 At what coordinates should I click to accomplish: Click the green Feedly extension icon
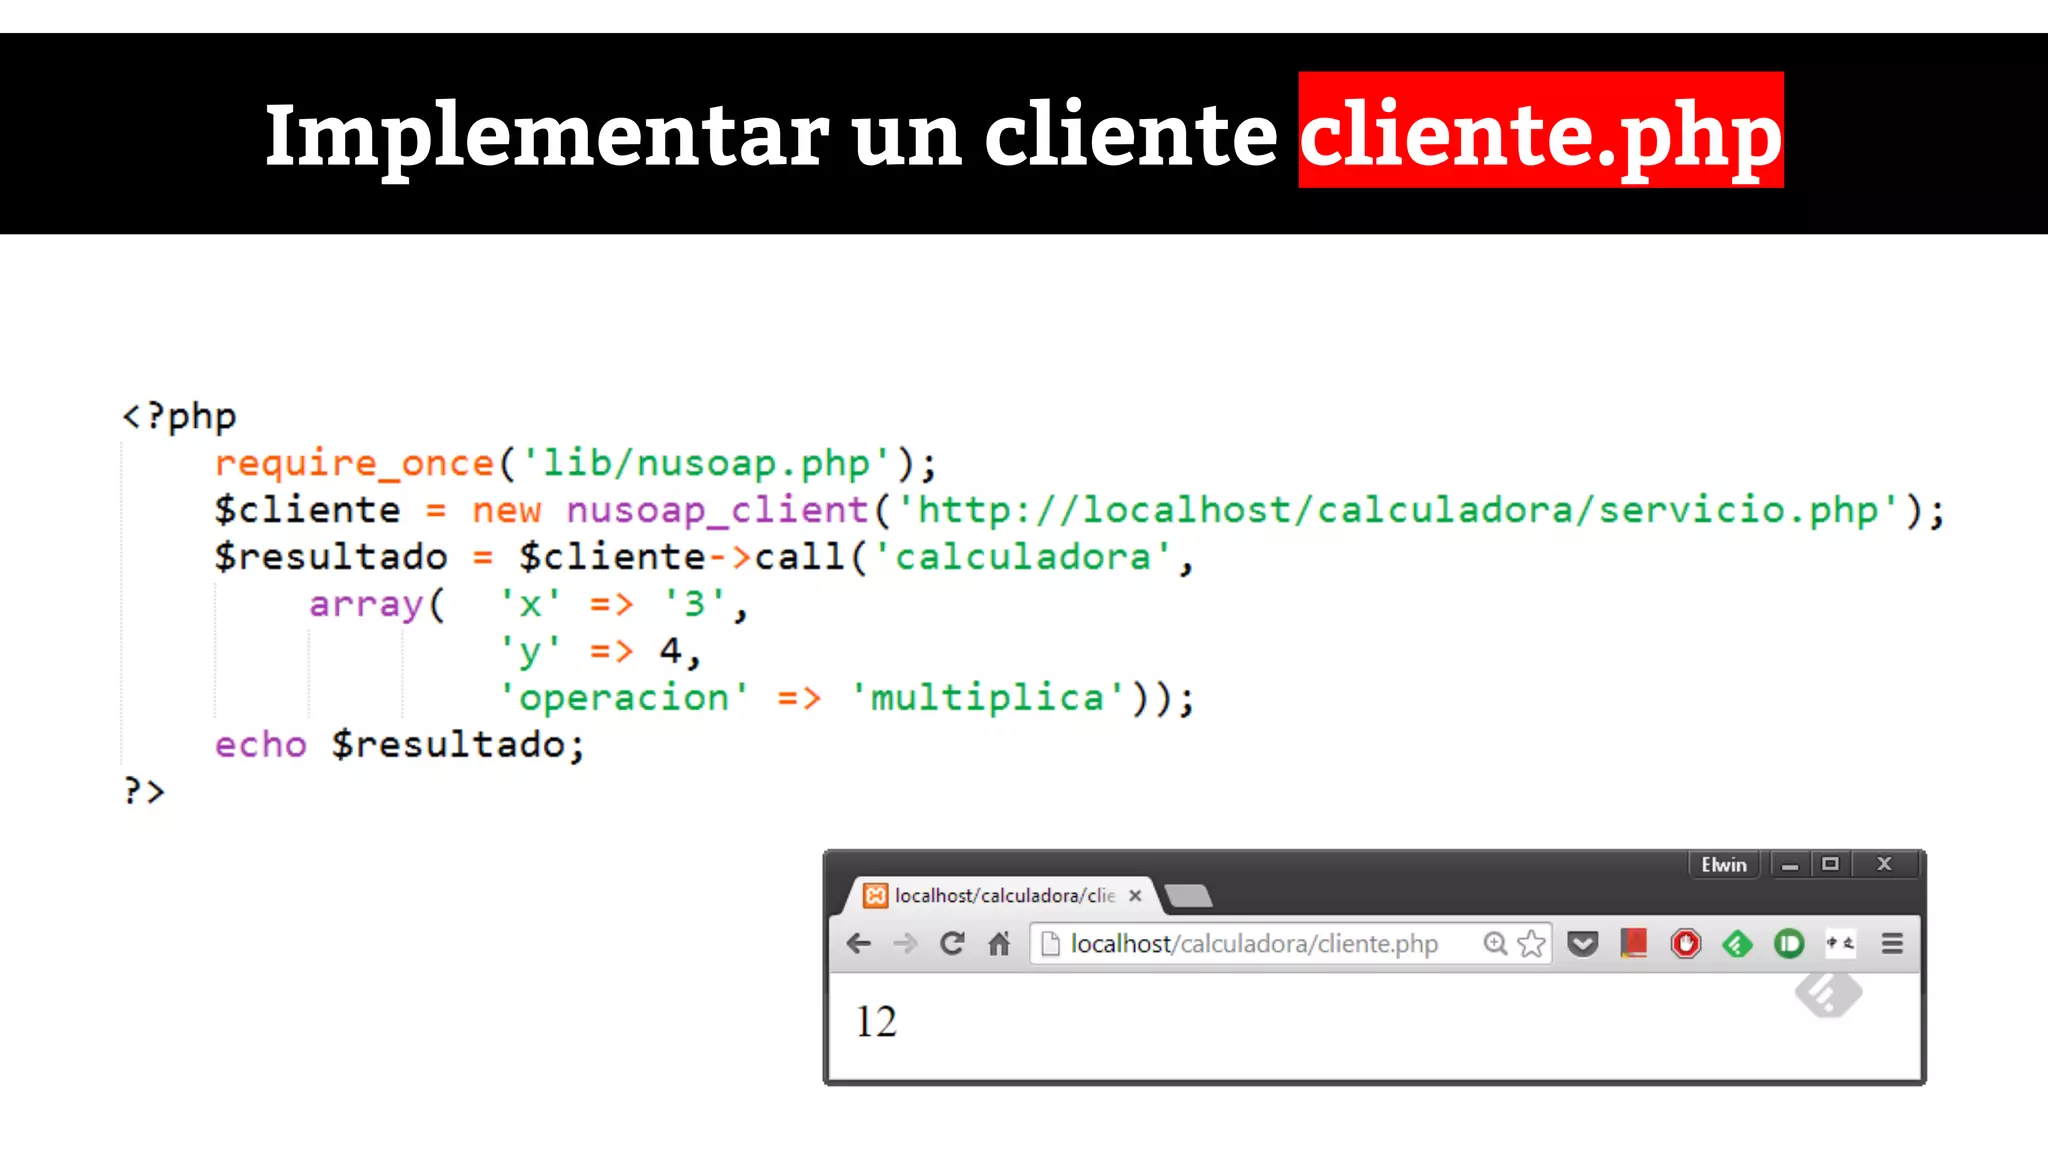tap(1737, 943)
